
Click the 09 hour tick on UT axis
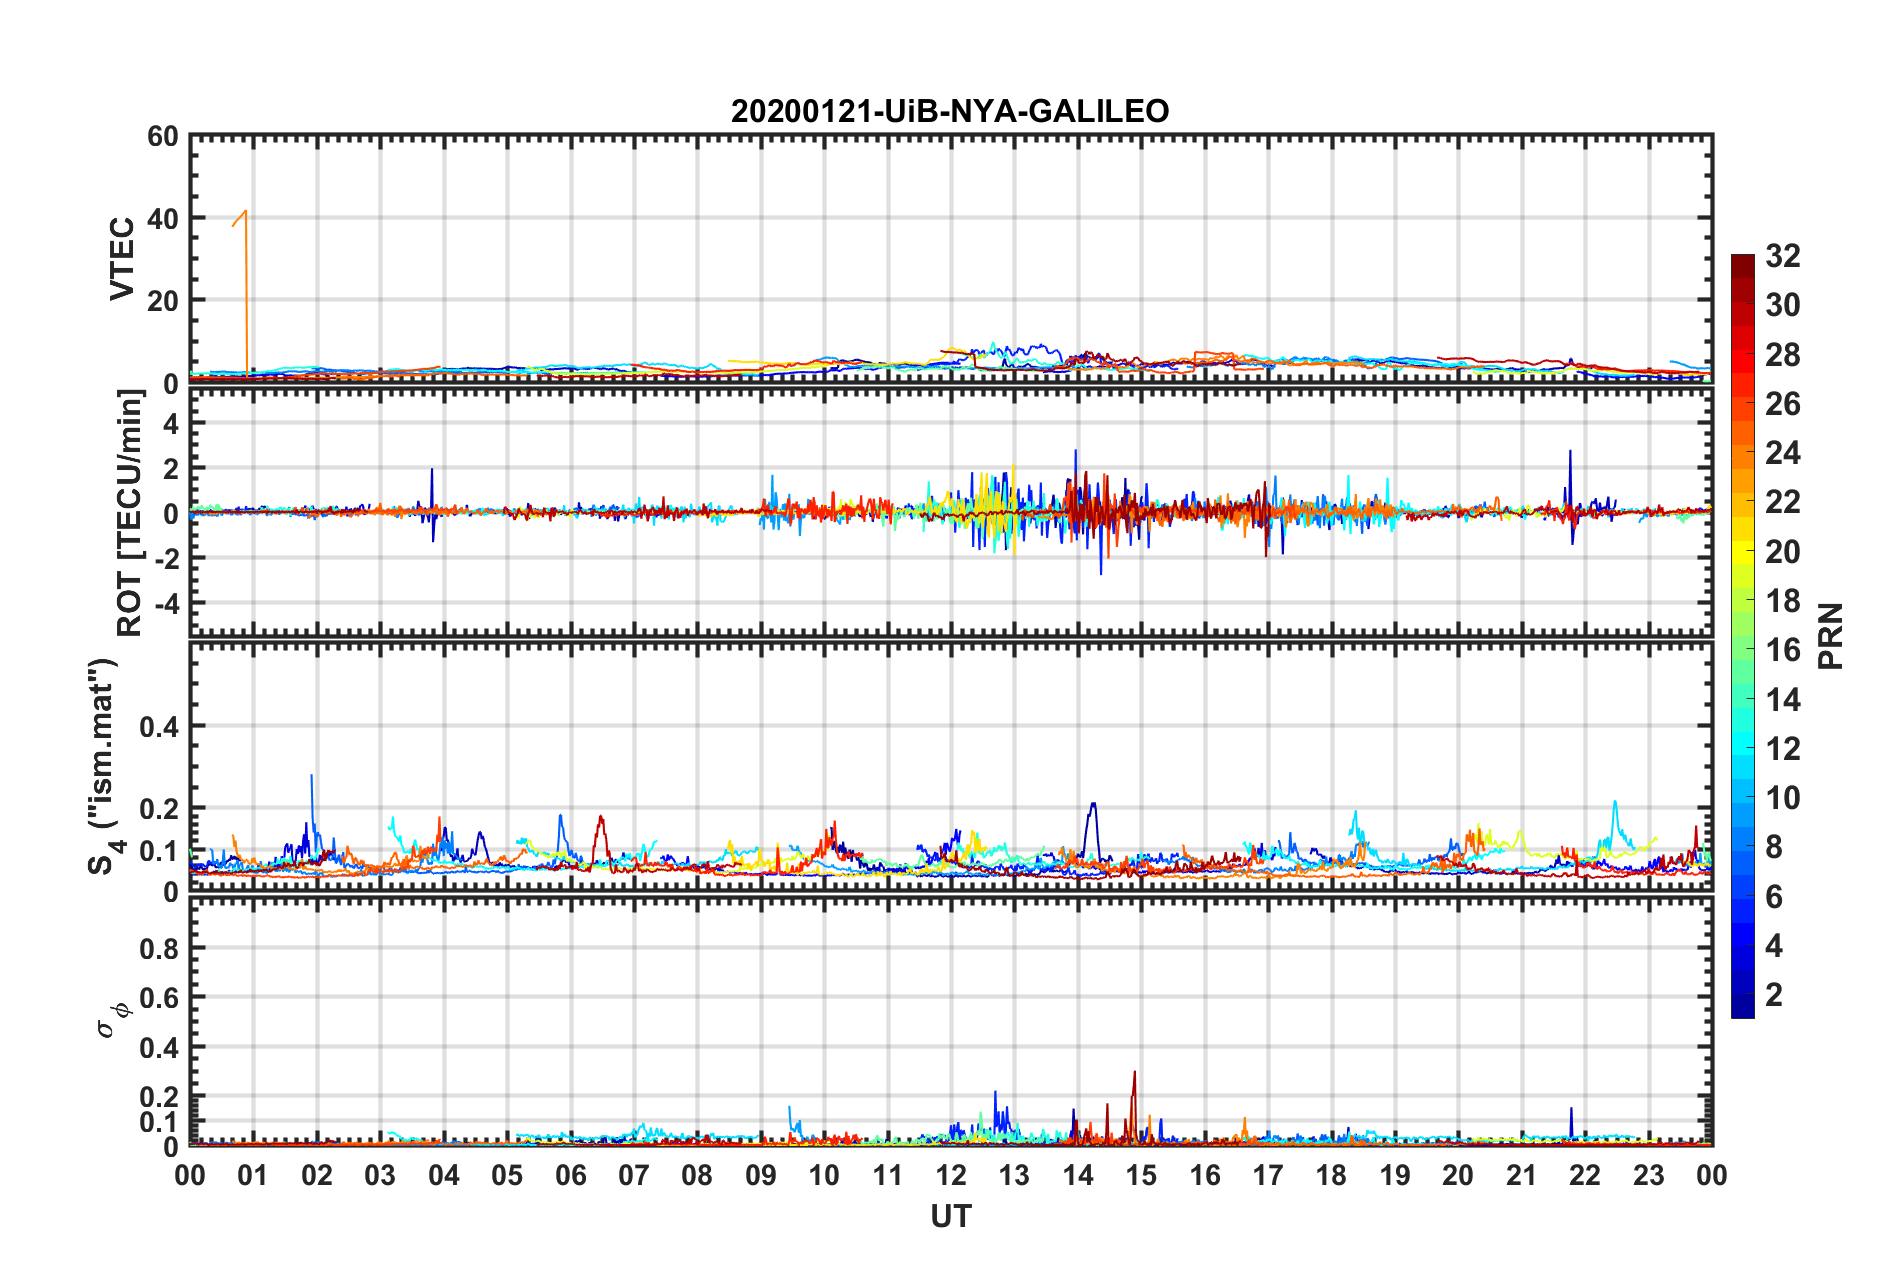[x=761, y=1175]
